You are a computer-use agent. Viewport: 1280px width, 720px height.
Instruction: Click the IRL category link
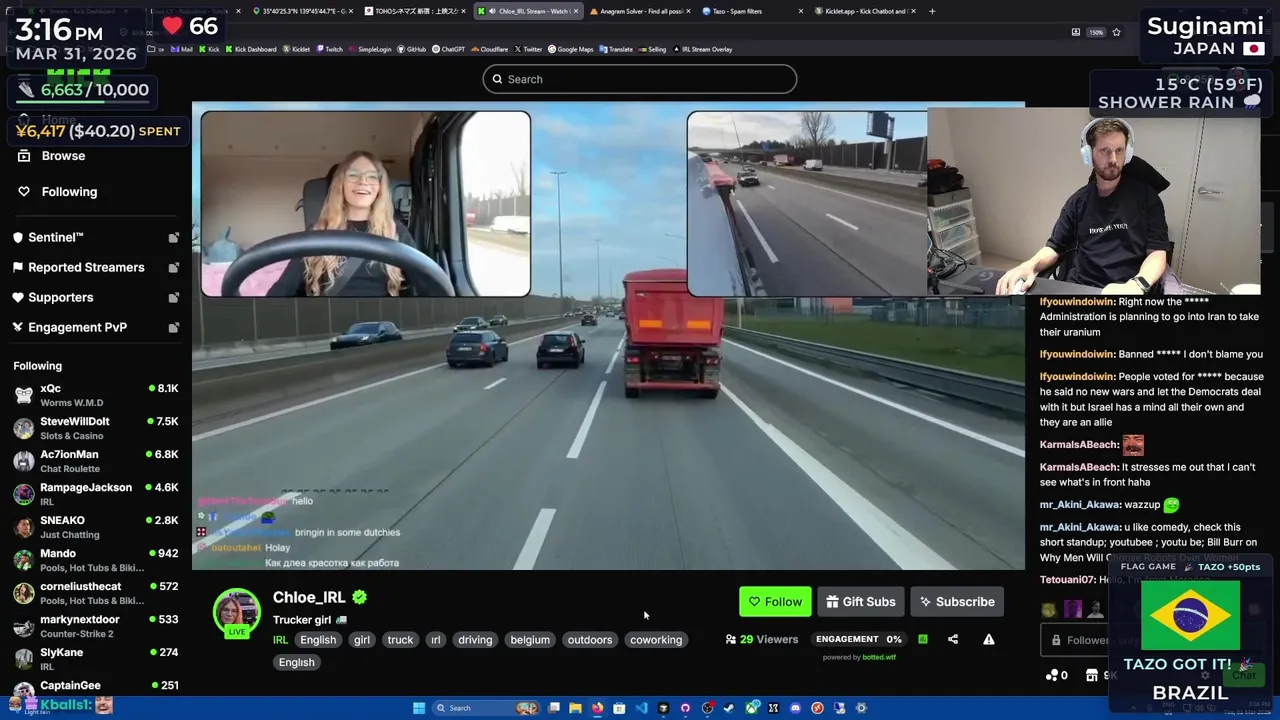pyautogui.click(x=280, y=640)
